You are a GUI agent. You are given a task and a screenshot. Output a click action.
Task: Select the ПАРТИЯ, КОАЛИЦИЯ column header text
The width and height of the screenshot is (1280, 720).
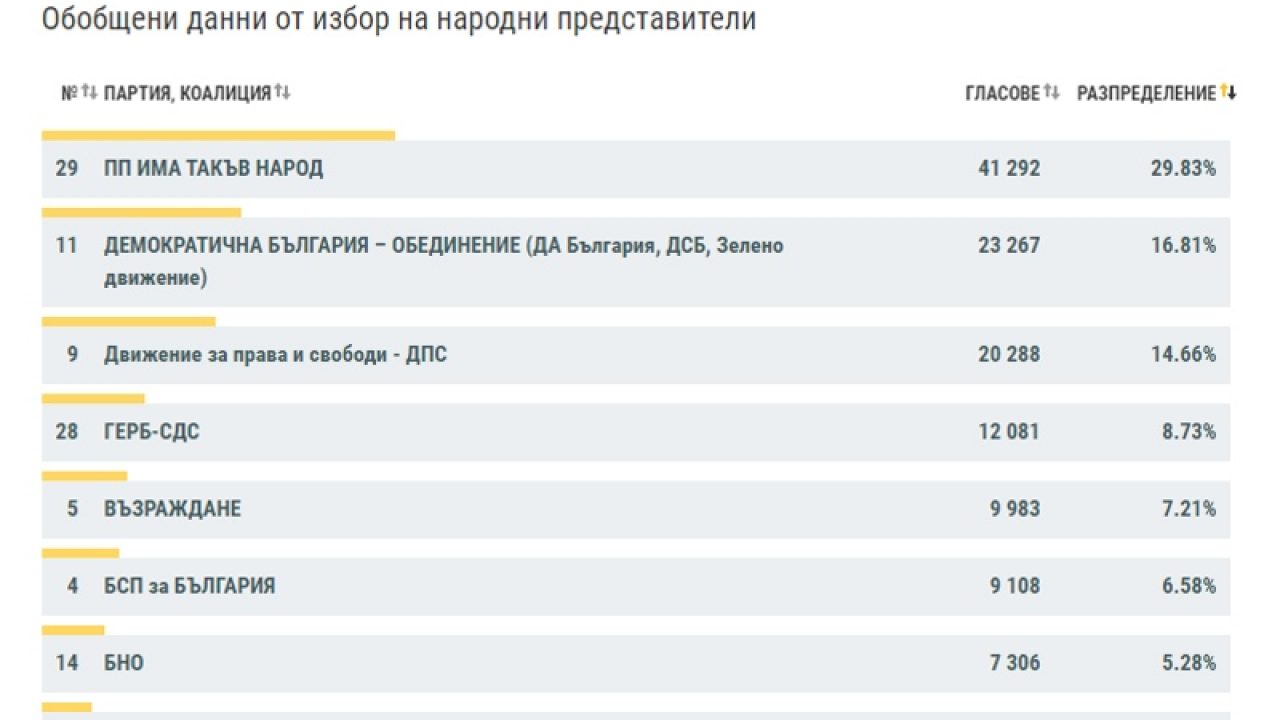(187, 93)
